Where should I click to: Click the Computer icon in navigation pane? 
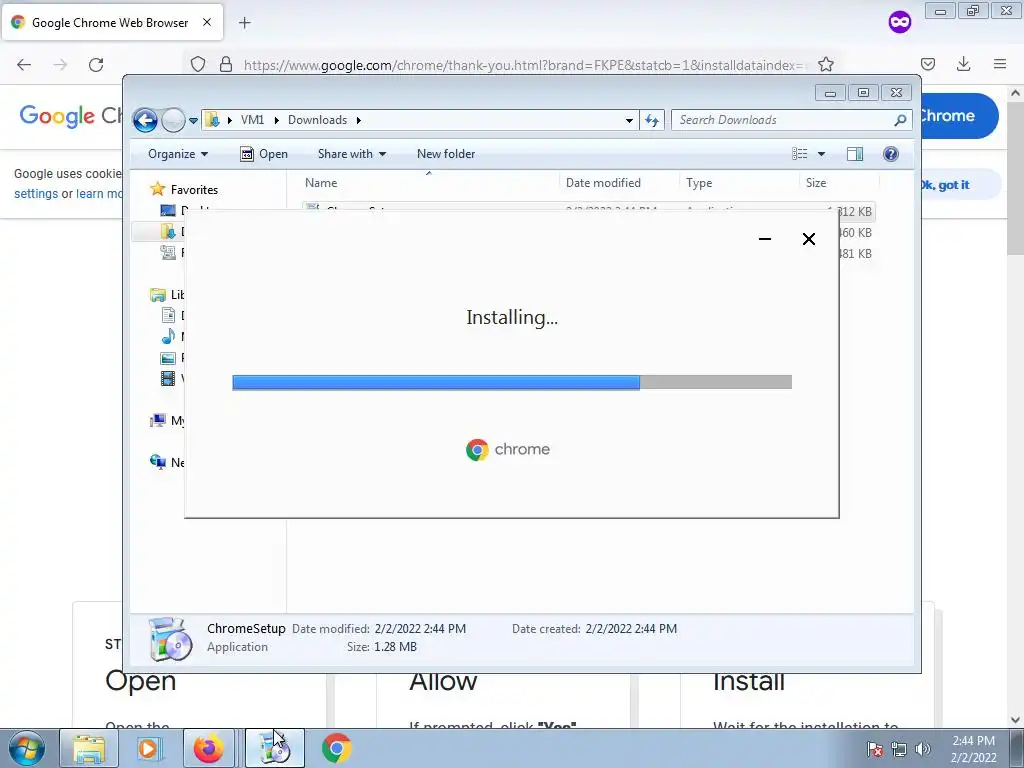(x=157, y=421)
